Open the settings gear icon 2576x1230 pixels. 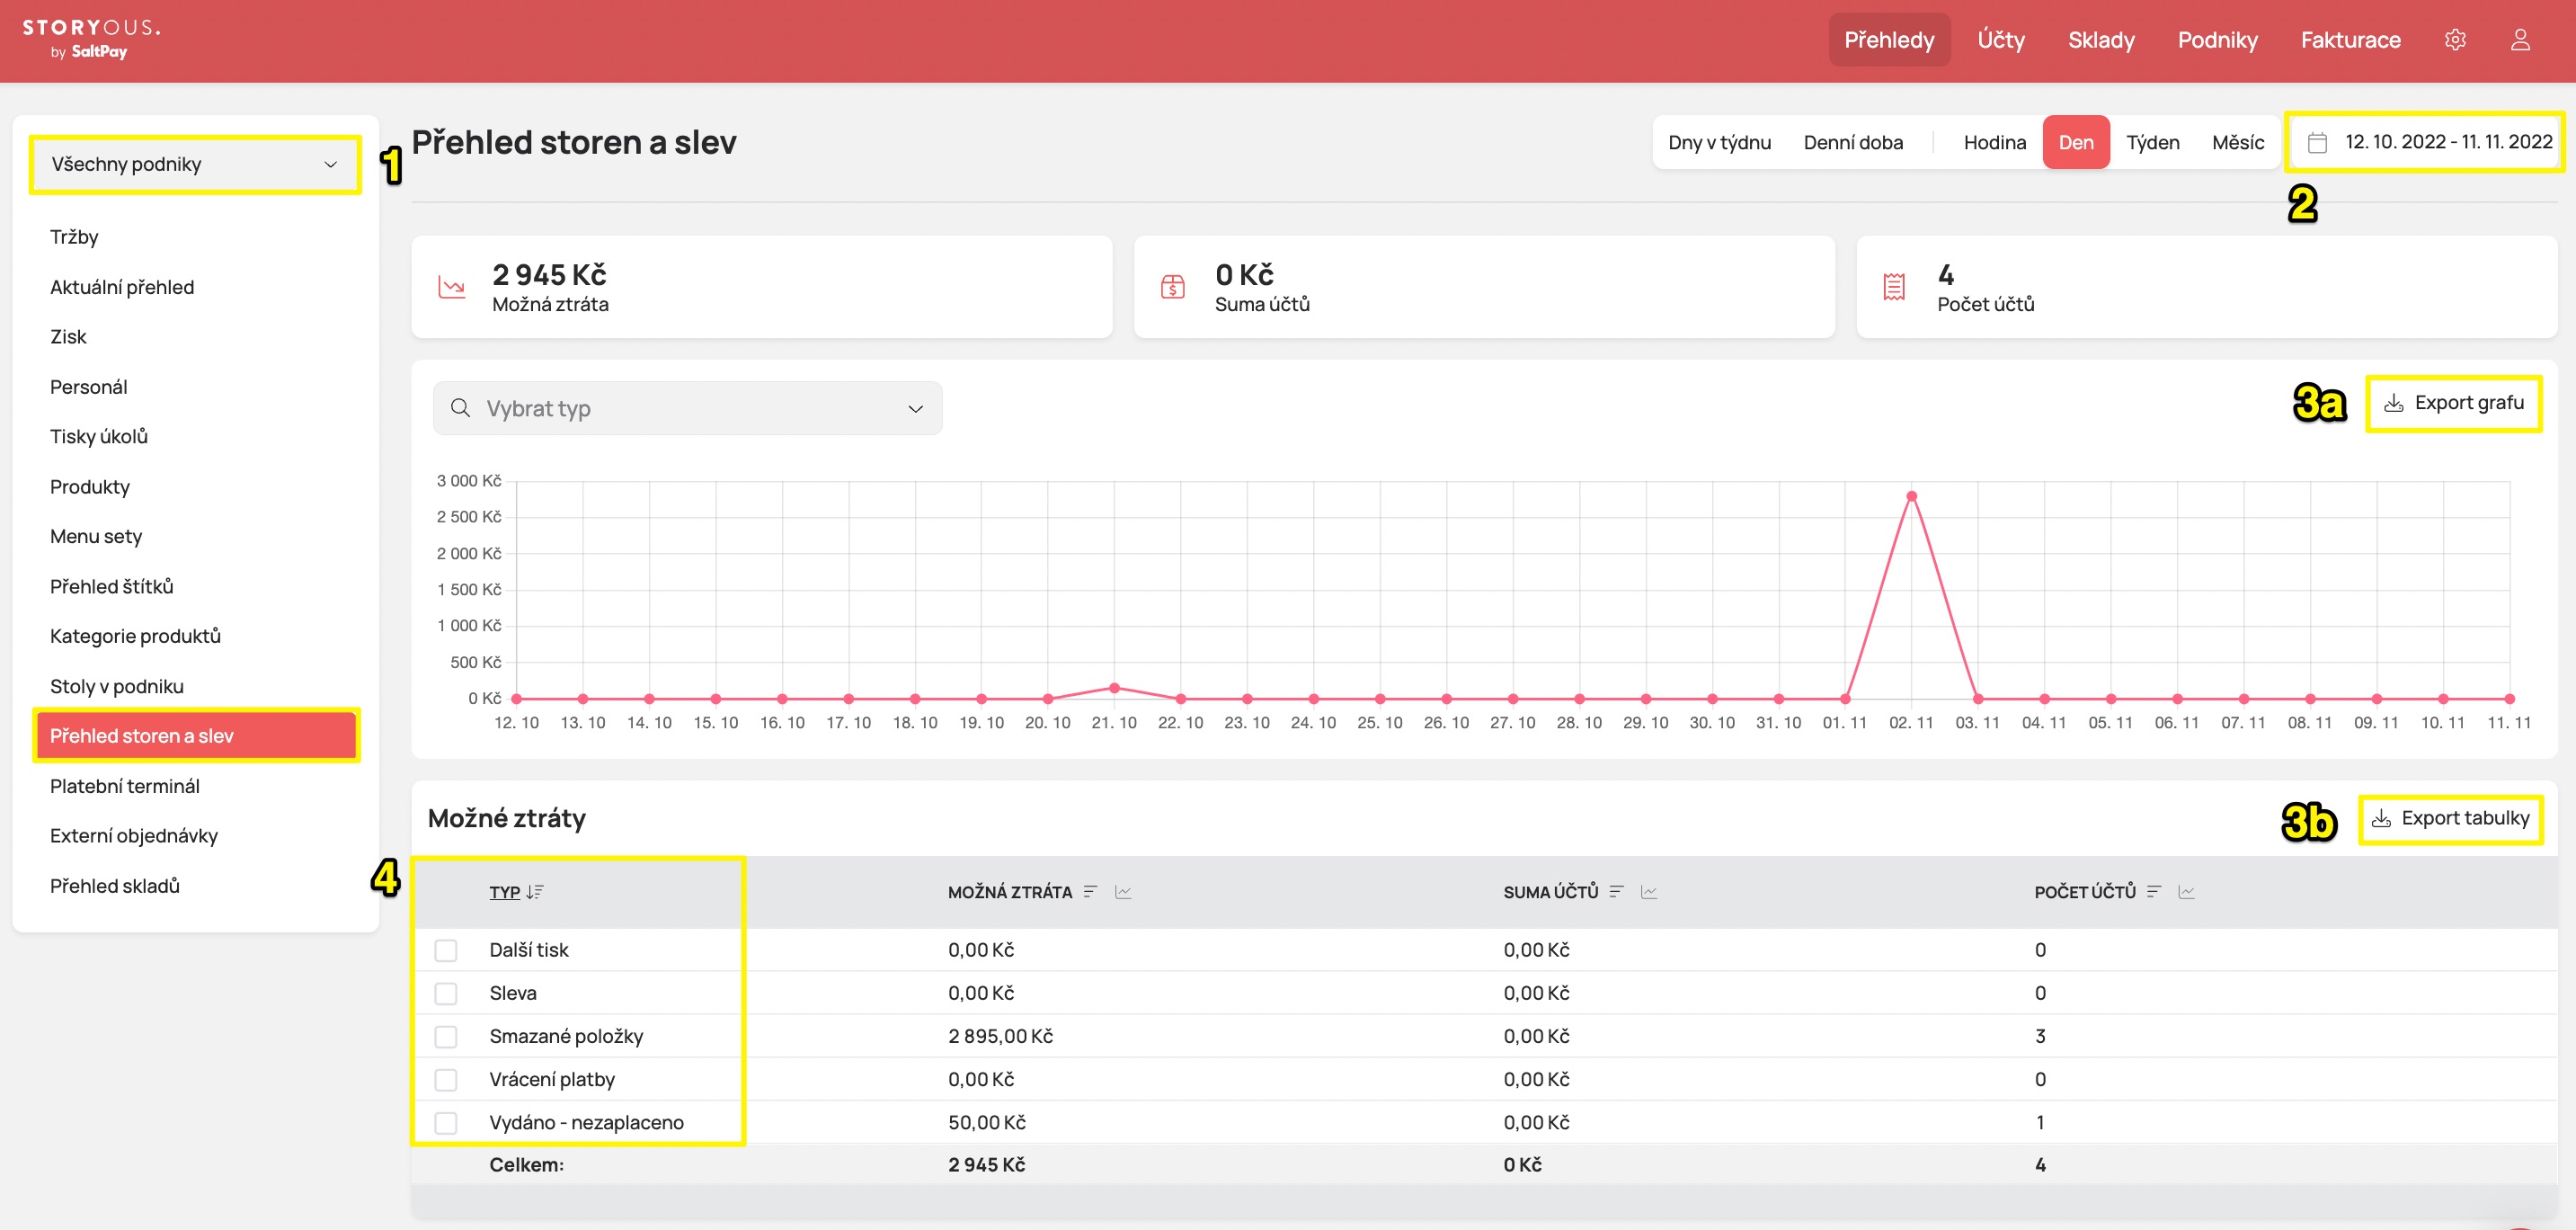(2455, 40)
